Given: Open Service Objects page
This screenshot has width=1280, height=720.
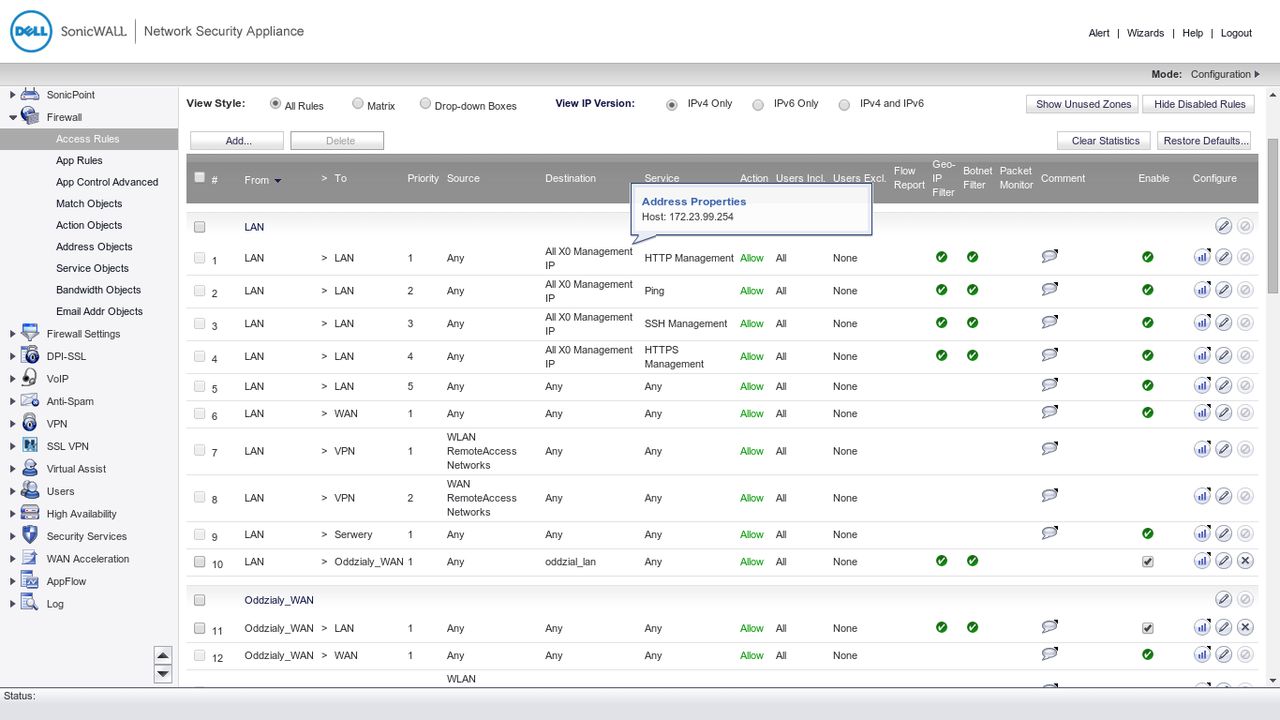Looking at the screenshot, I should pyautogui.click(x=92, y=268).
